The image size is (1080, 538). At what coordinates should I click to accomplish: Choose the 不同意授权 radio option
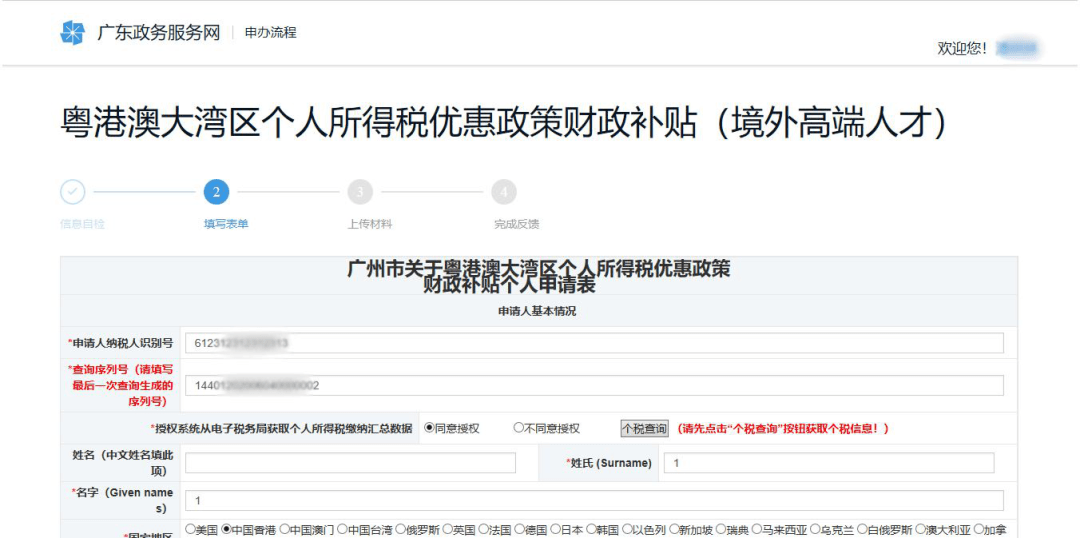518,428
